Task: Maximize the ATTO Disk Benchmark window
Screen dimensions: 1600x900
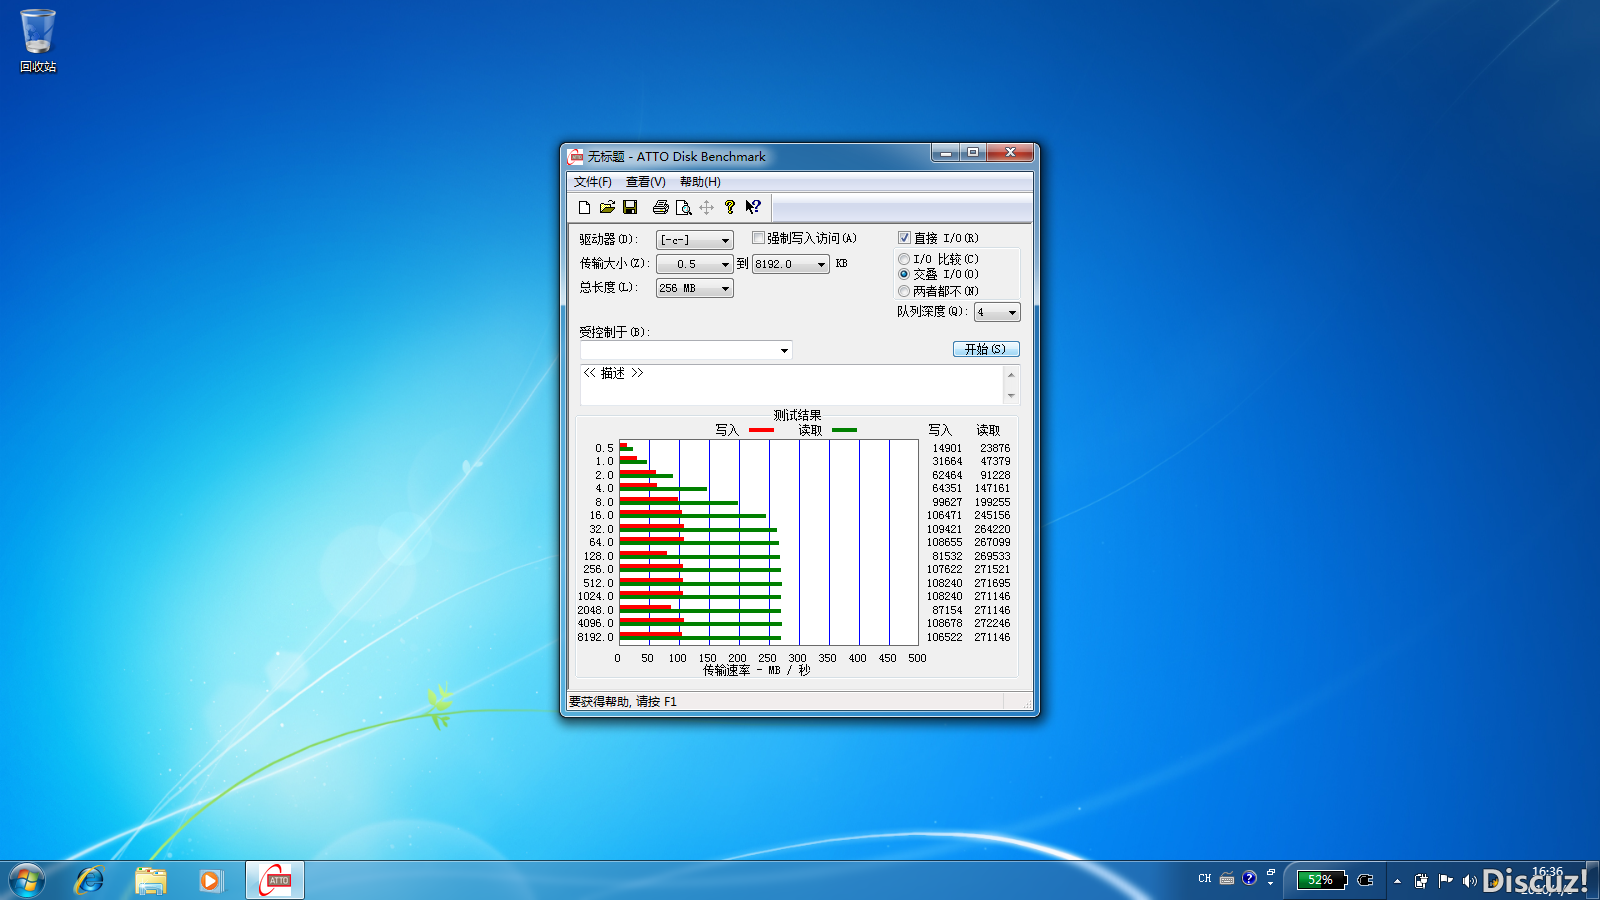Action: [973, 152]
